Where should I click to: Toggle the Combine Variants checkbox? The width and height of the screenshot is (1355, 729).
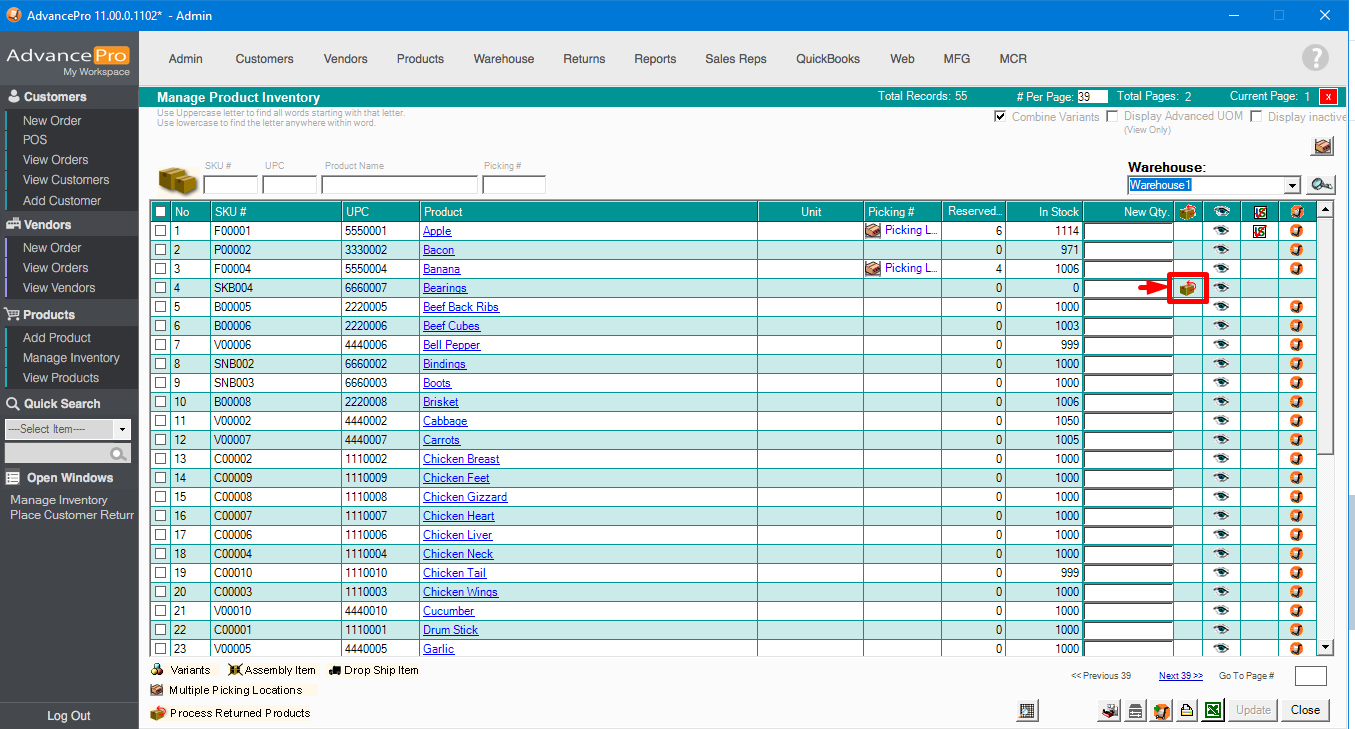[x=1000, y=117]
